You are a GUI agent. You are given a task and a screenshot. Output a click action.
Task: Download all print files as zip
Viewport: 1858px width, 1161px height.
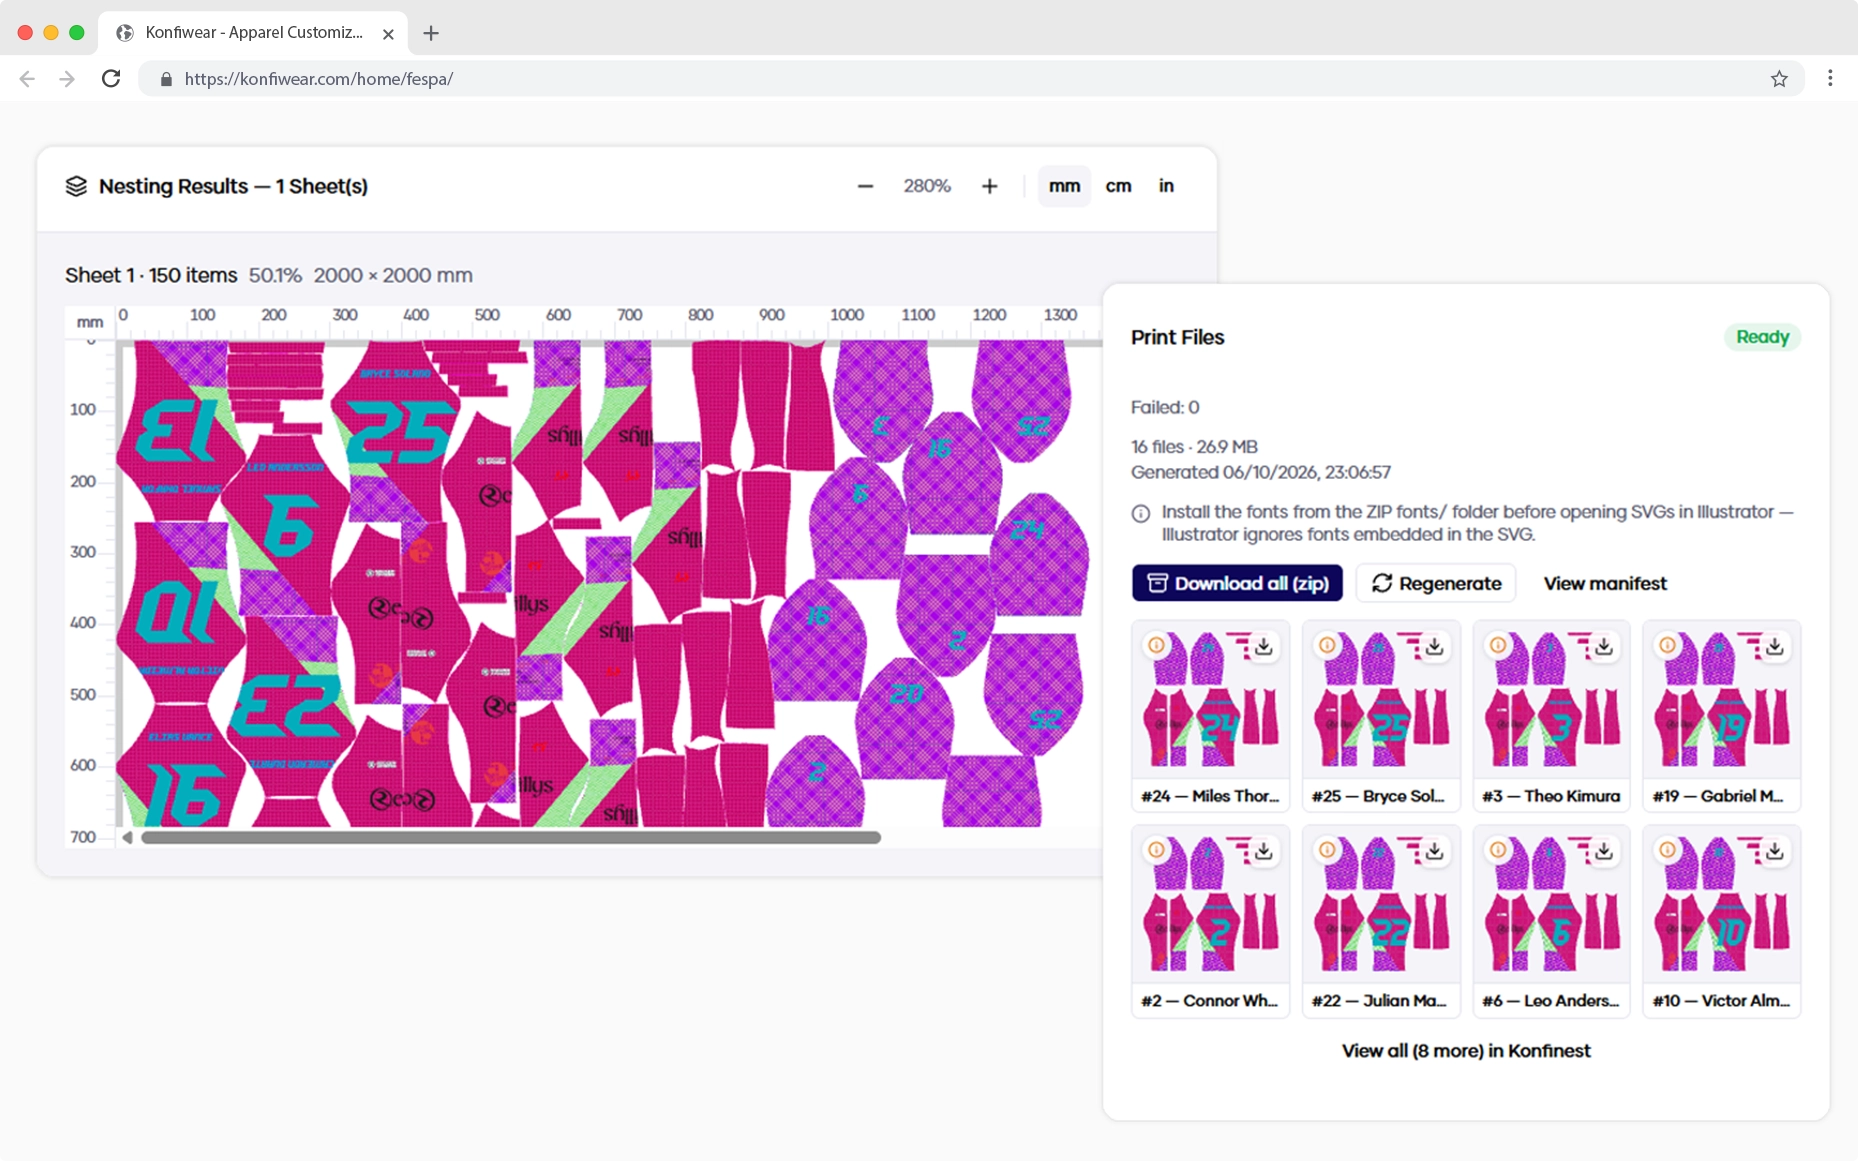[x=1237, y=583]
